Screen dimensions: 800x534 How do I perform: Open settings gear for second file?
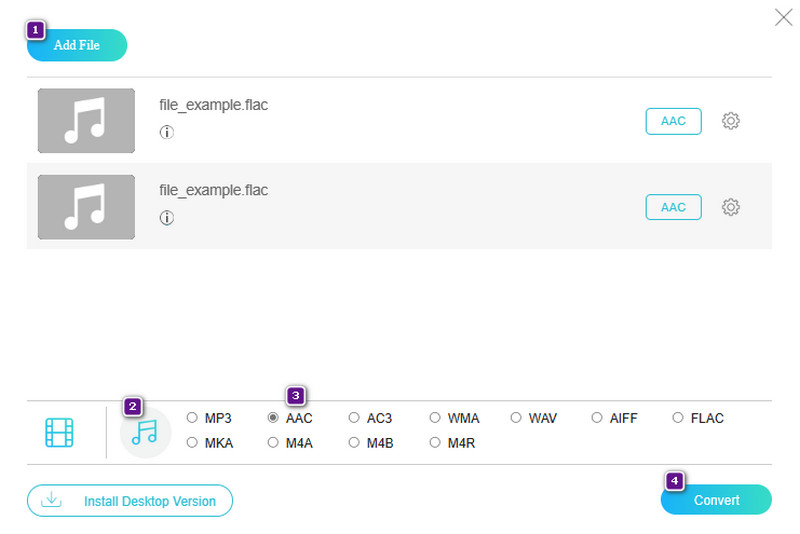pyautogui.click(x=731, y=207)
